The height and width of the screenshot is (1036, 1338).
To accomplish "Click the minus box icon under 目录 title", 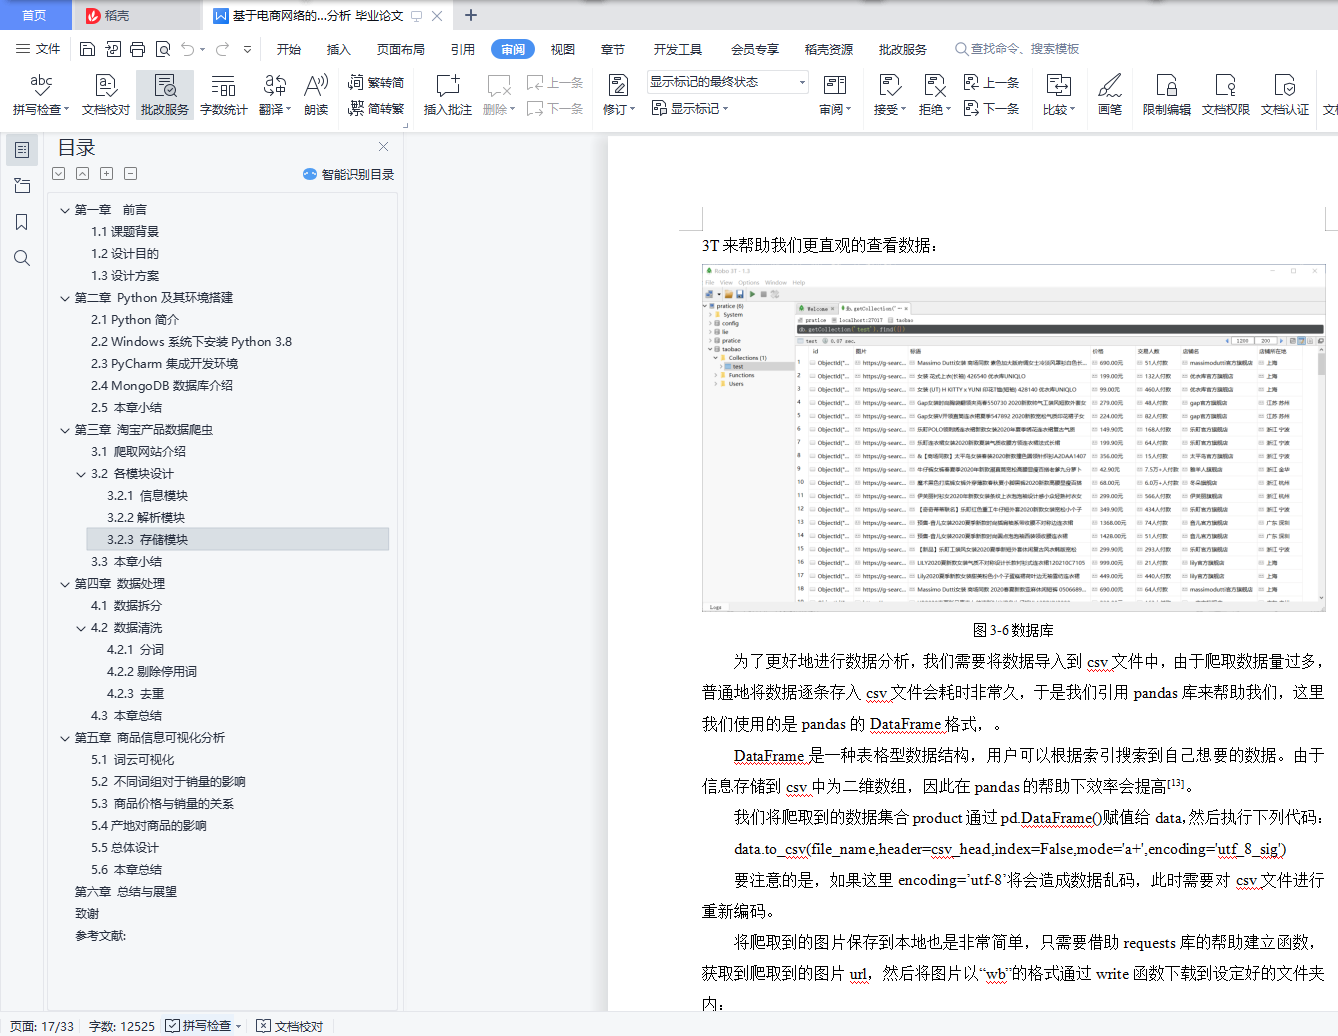I will click(131, 174).
